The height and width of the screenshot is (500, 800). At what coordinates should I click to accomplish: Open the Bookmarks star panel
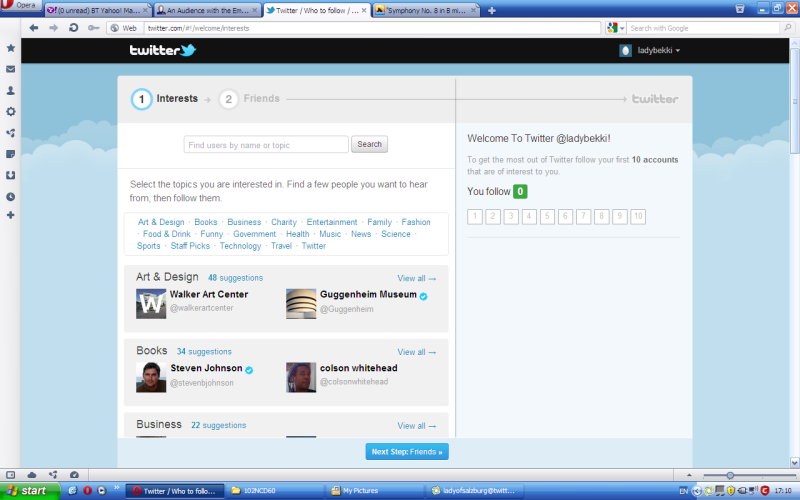[10, 48]
